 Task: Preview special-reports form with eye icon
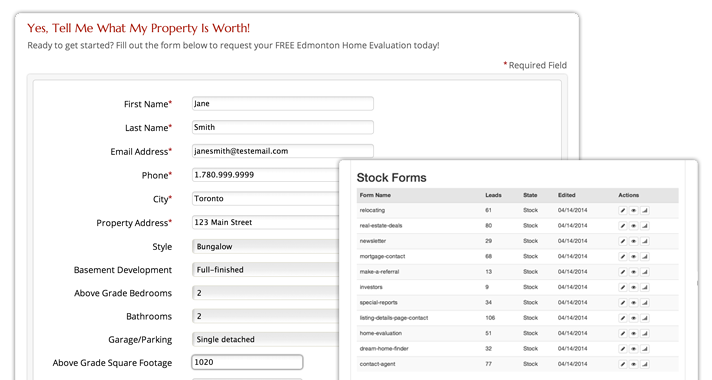click(x=633, y=303)
